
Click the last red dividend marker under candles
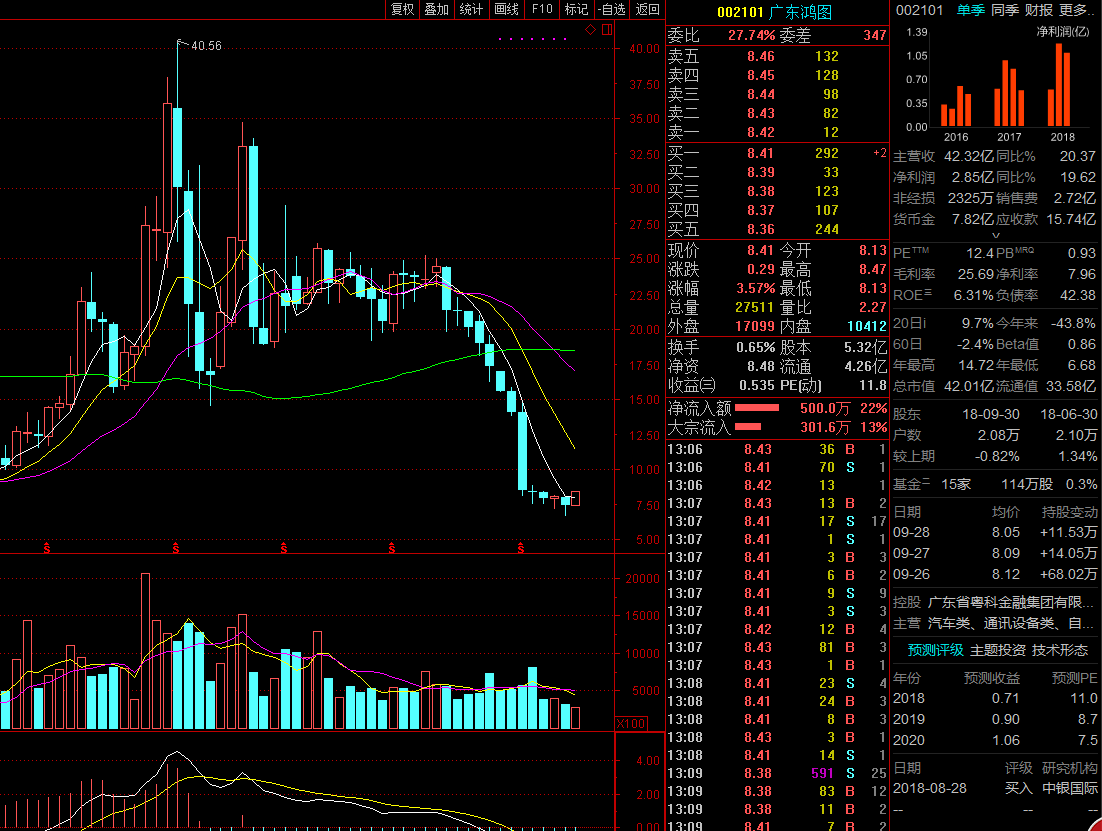(521, 548)
